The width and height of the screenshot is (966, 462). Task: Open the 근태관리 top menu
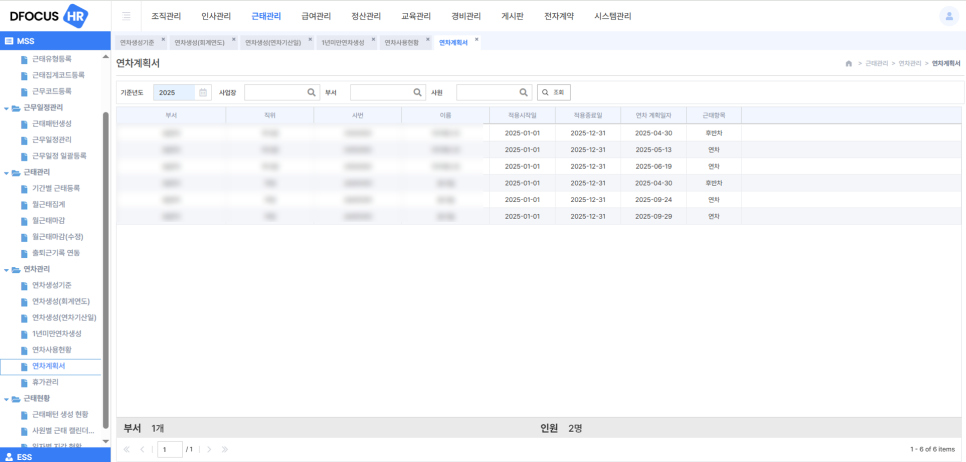266,17
